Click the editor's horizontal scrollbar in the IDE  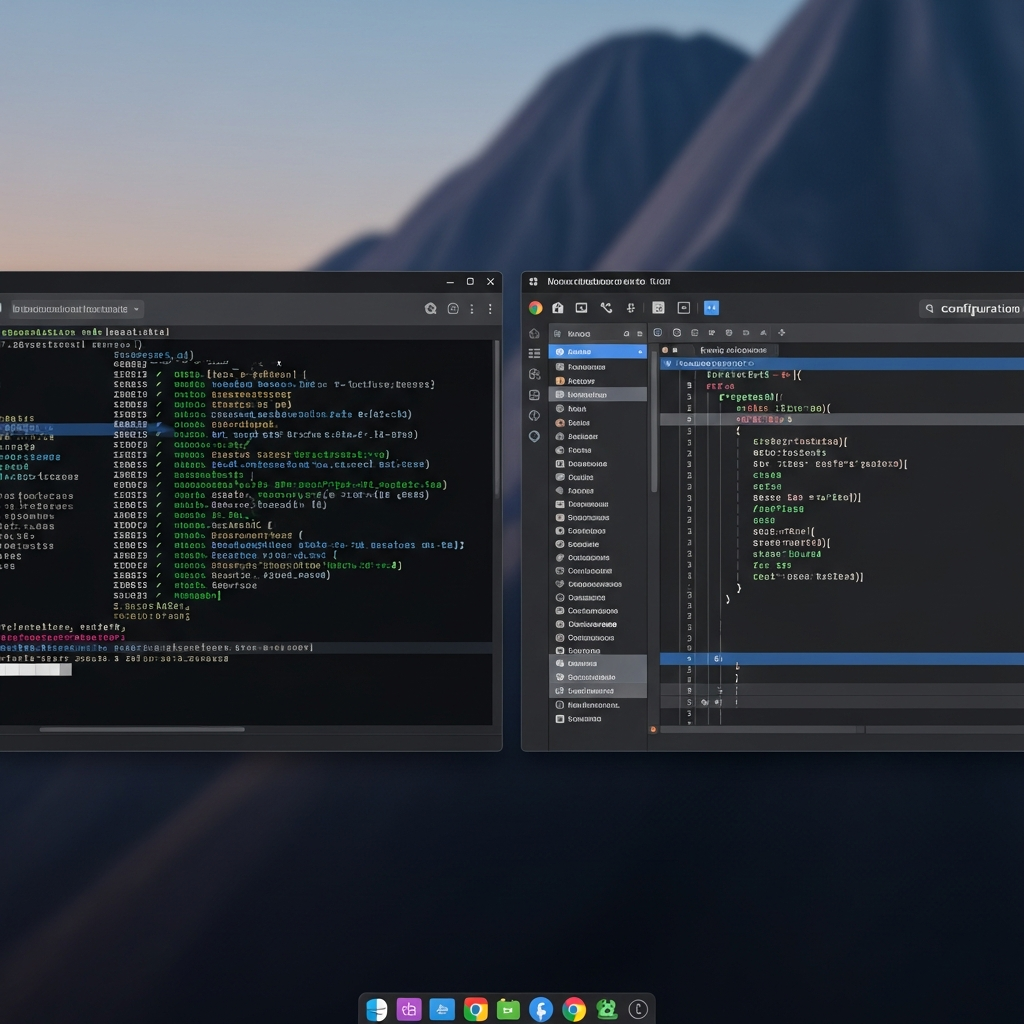762,729
